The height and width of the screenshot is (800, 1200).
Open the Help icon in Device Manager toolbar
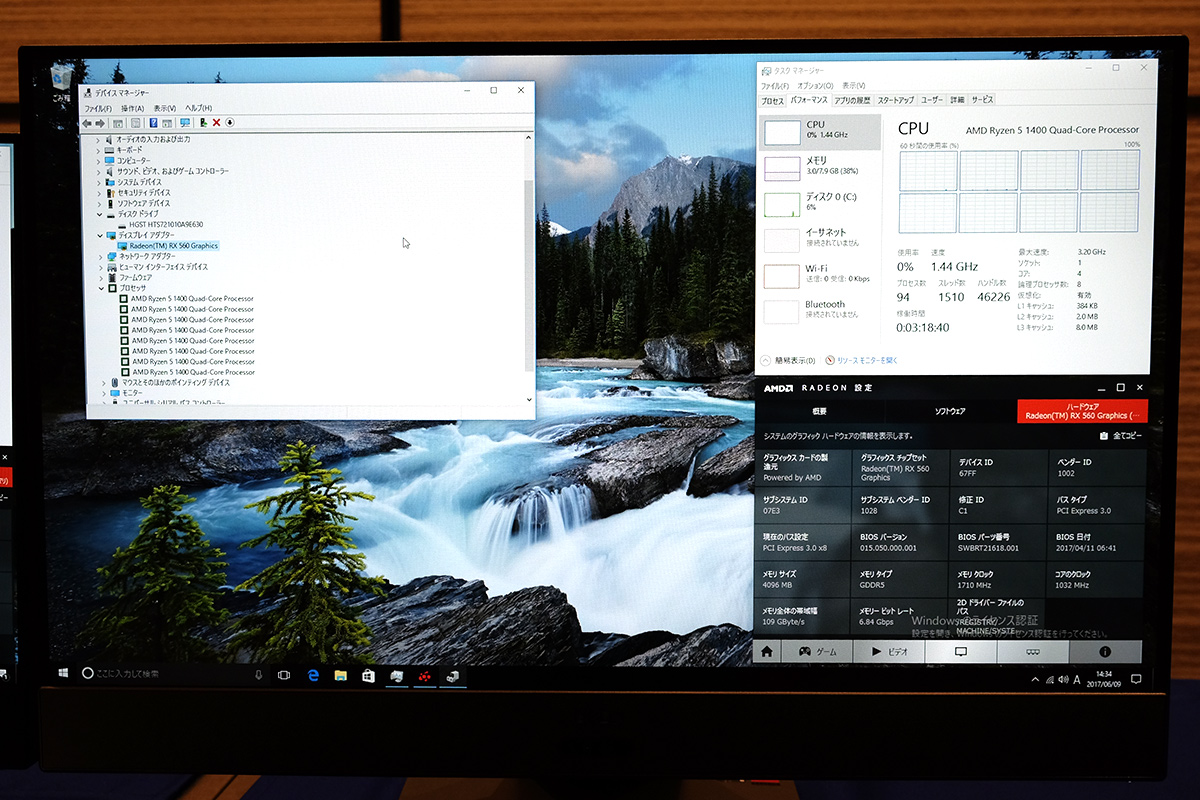click(153, 122)
